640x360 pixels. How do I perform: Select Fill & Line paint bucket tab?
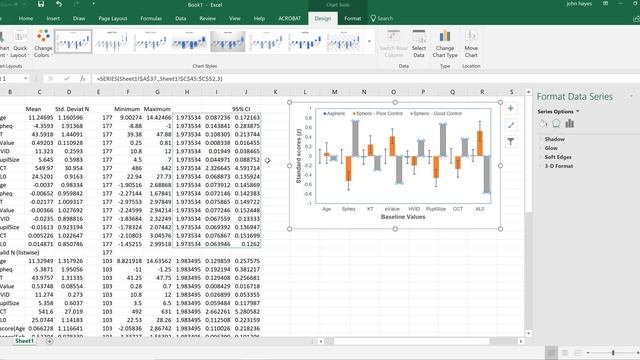(x=542, y=123)
